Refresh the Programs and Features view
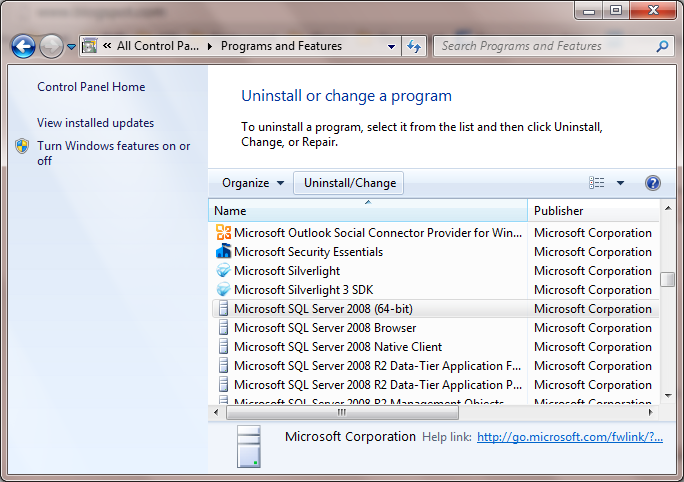The image size is (684, 482). pos(414,46)
